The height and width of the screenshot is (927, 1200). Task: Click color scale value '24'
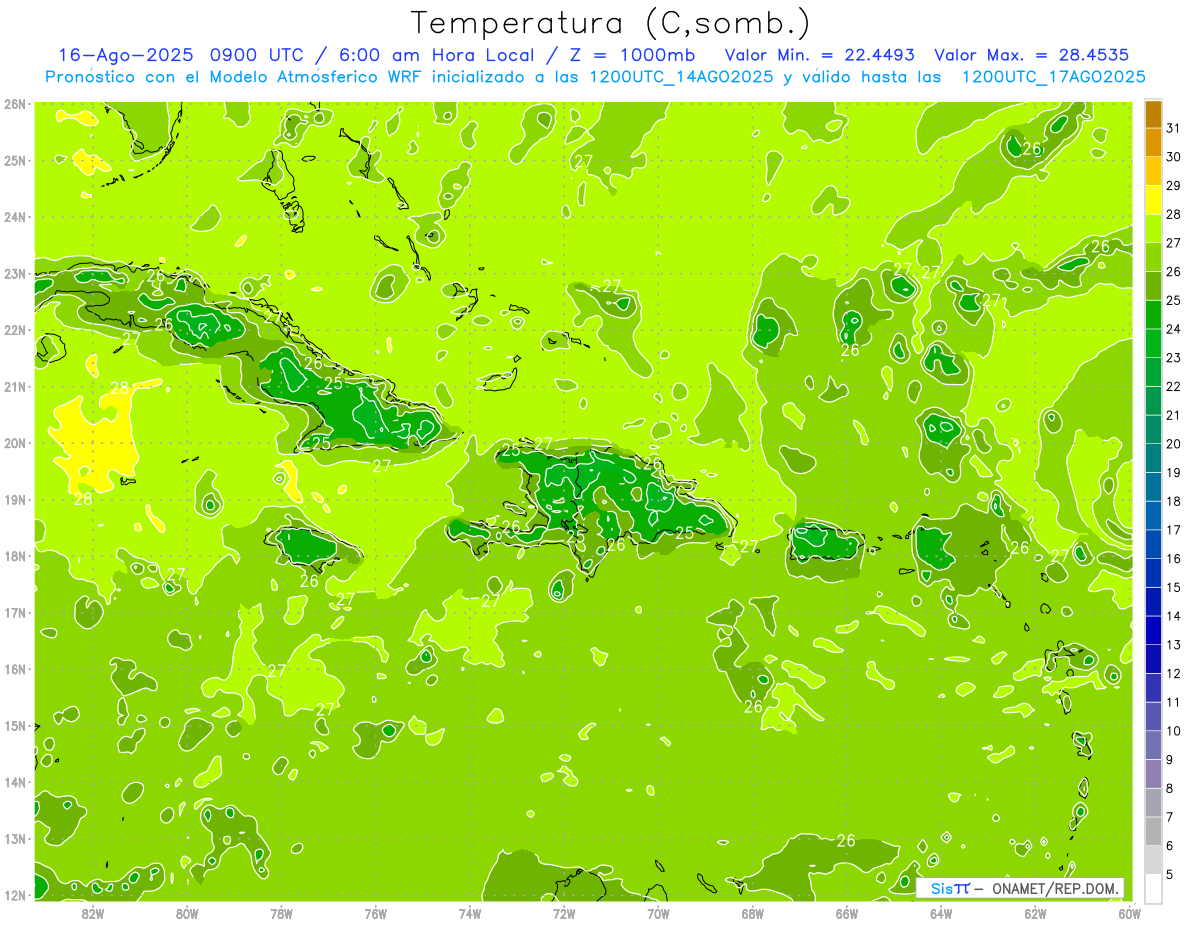[x=1174, y=329]
